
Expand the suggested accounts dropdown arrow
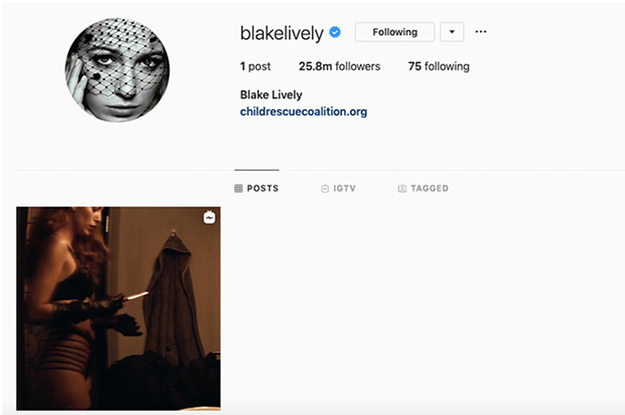[452, 32]
